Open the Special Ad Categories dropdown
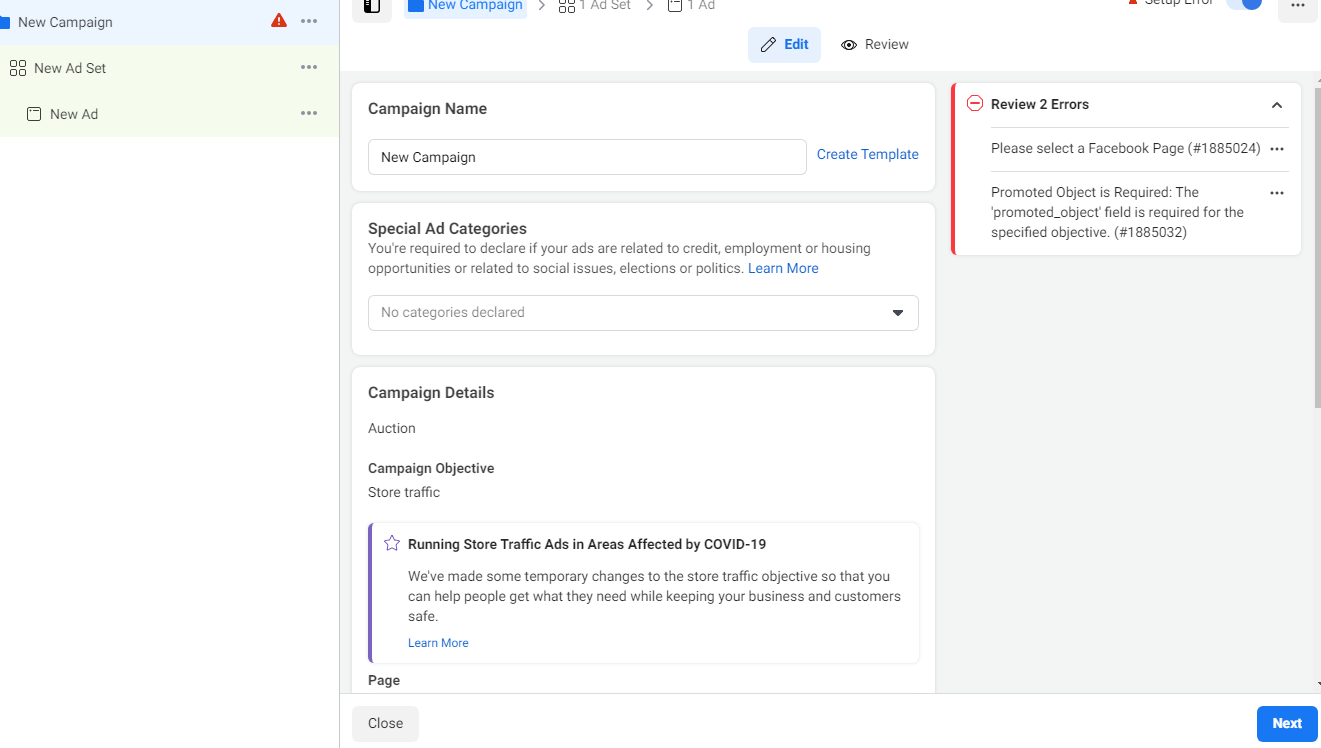The height and width of the screenshot is (748, 1321). (x=643, y=313)
